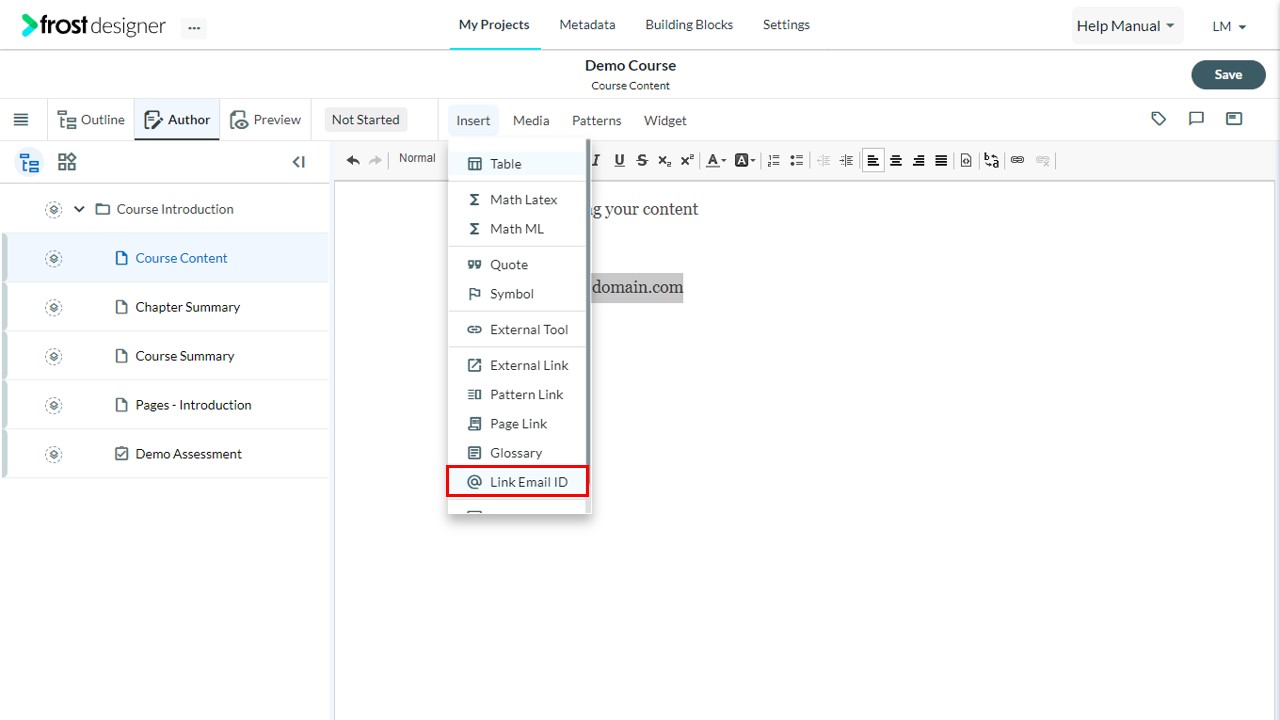Viewport: 1280px width, 720px height.
Task: Justify the text
Action: [941, 160]
